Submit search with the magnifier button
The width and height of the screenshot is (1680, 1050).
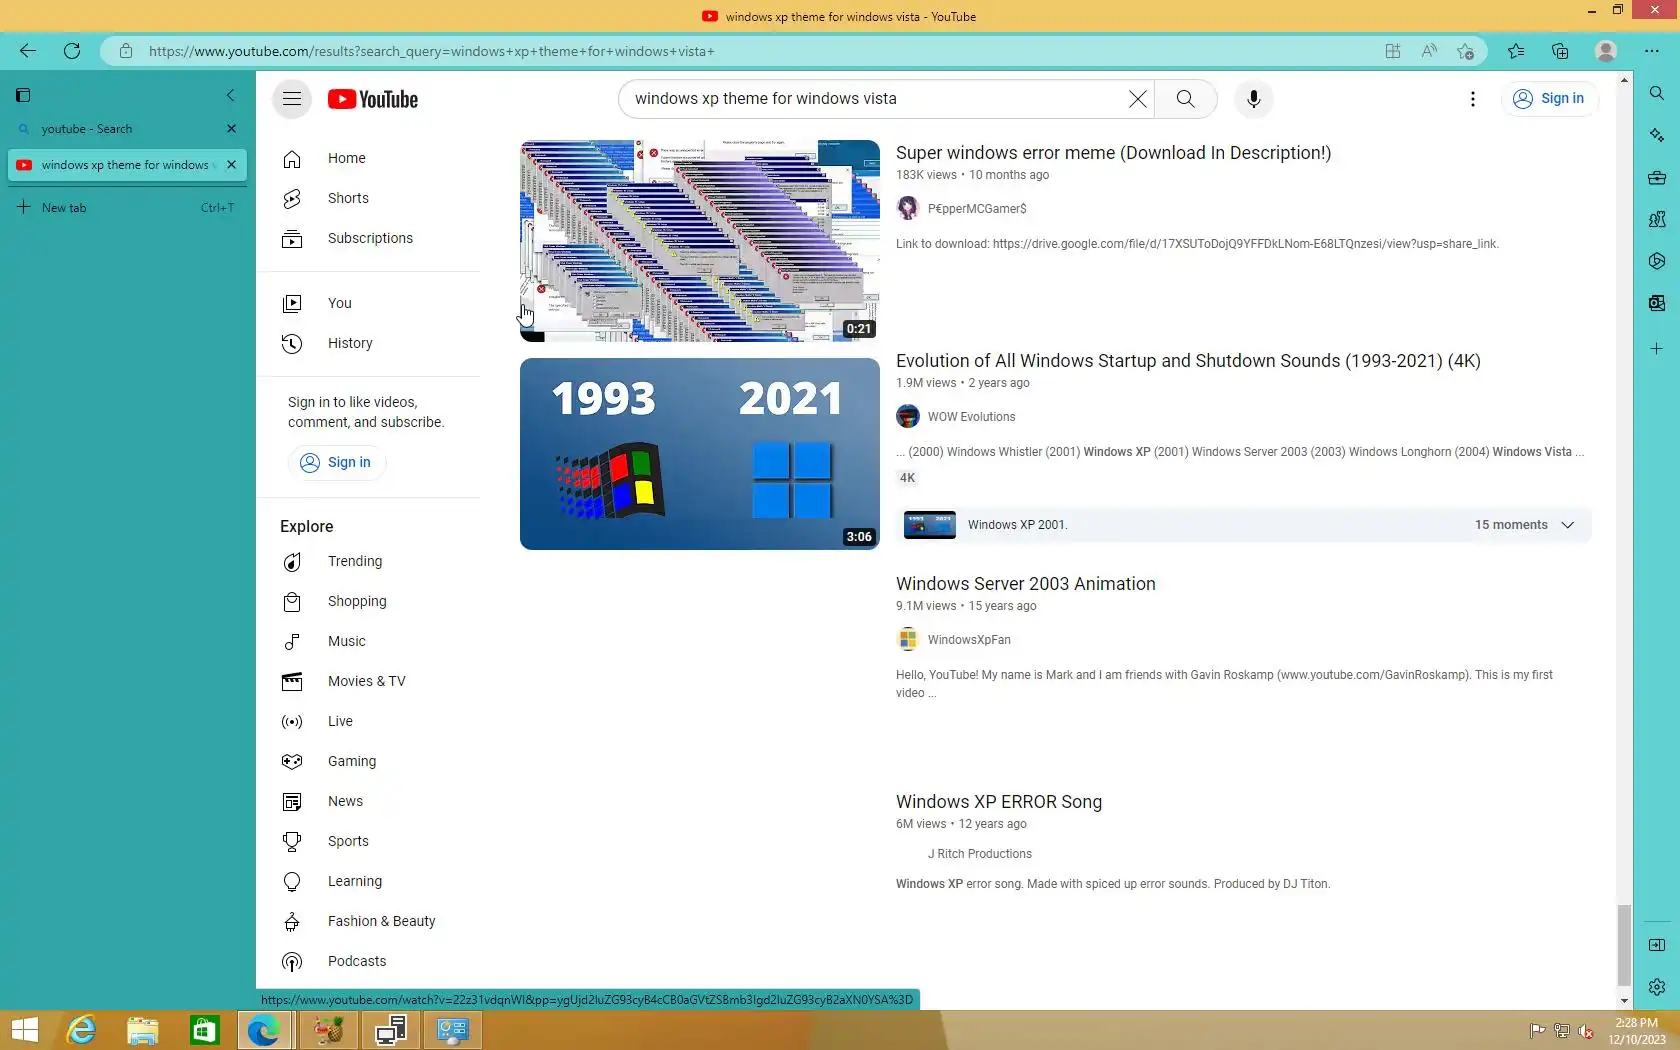(1185, 99)
